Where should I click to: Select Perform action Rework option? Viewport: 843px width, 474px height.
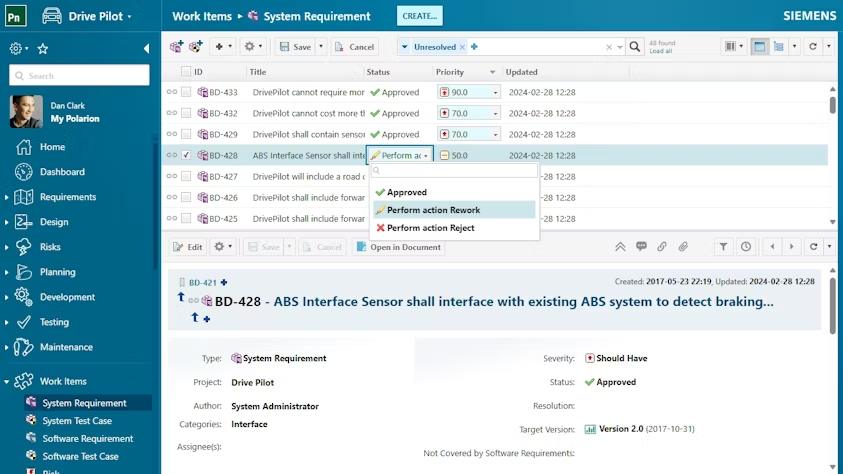point(454,210)
